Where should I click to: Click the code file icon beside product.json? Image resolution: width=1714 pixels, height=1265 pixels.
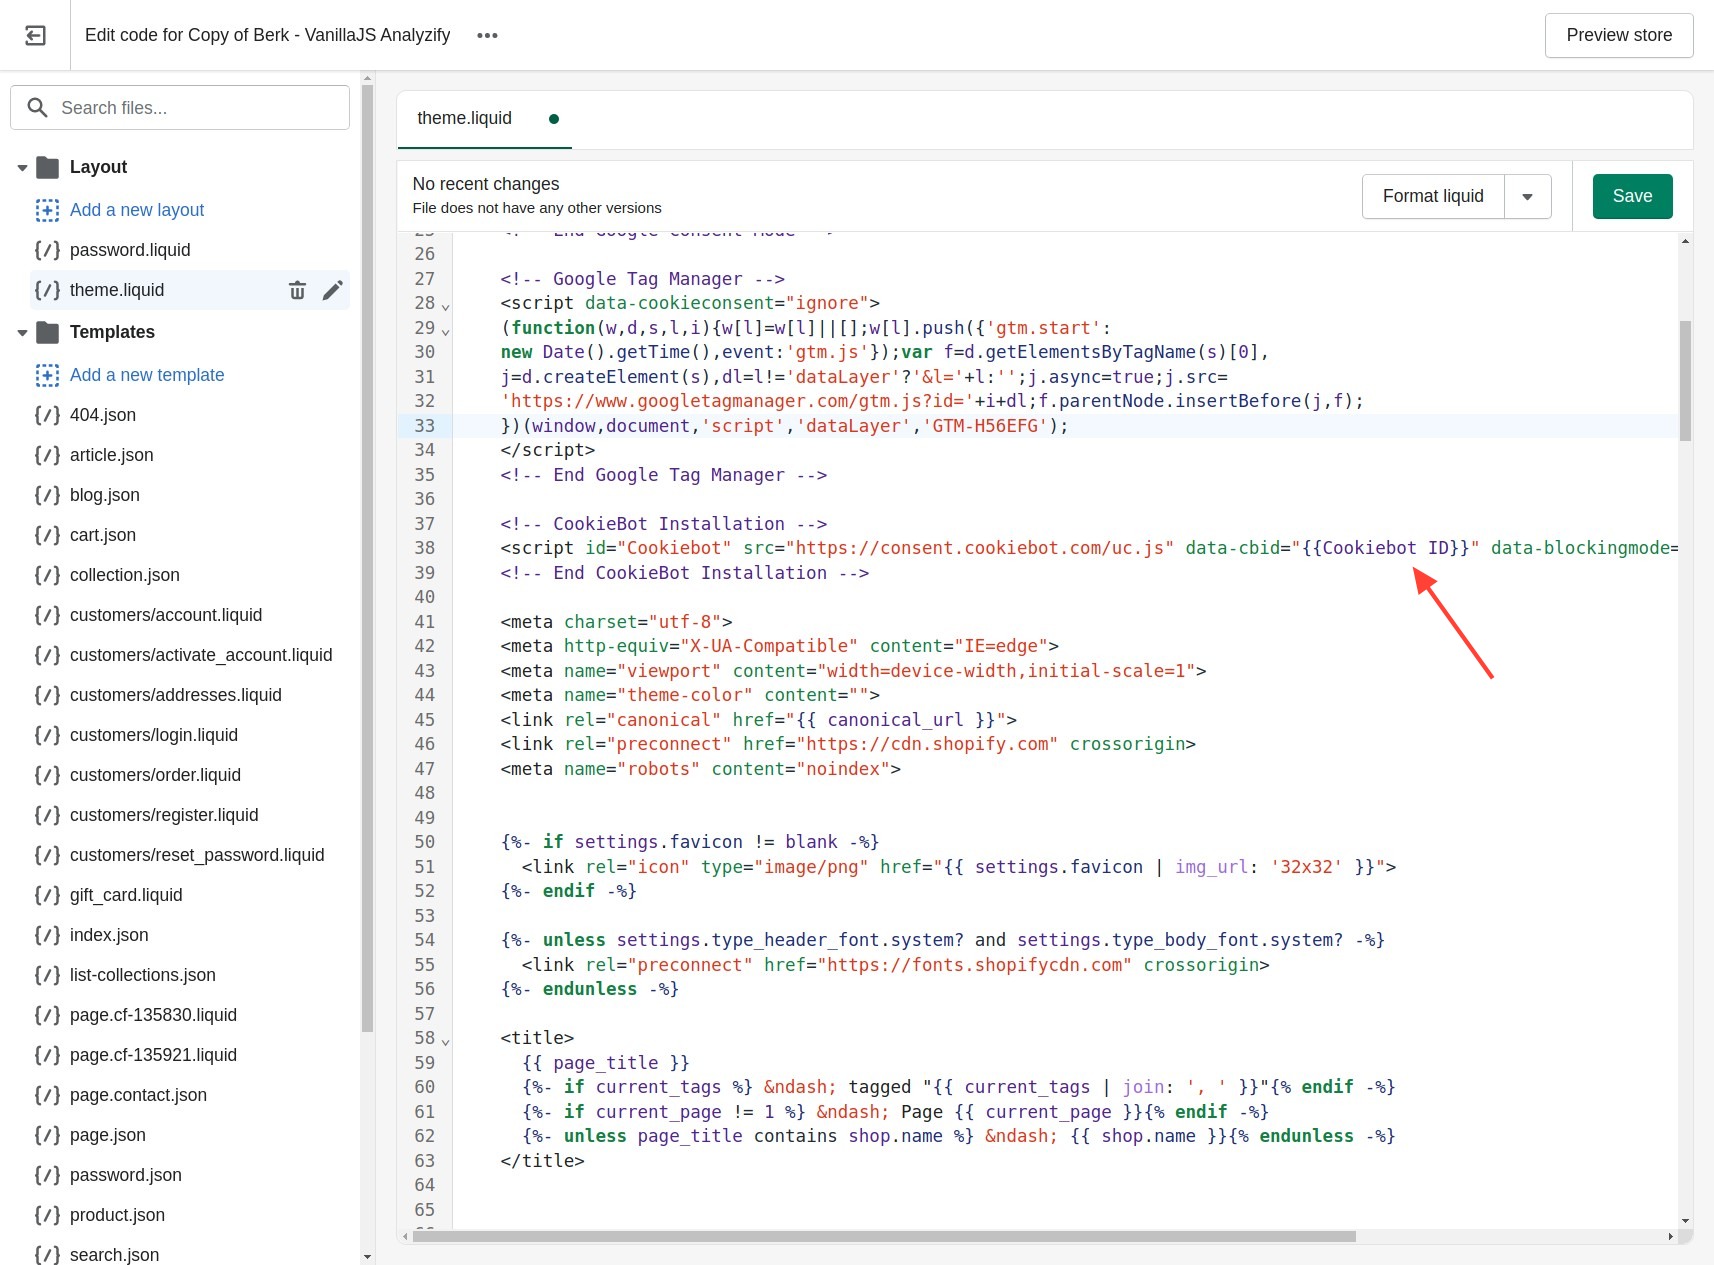tap(46, 1215)
